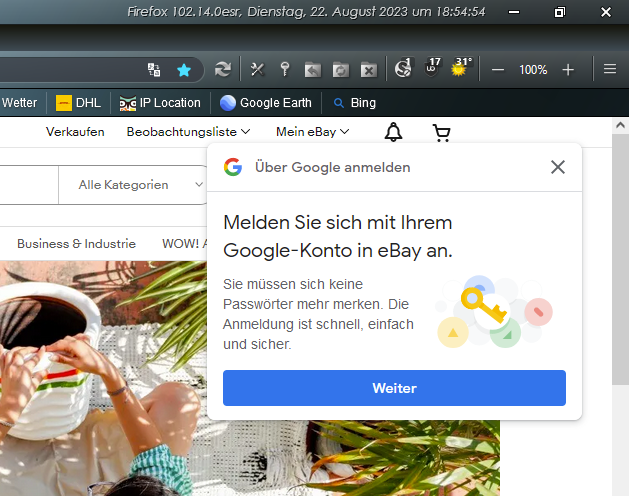
Task: Reset zoom by clicking the 100% label
Action: [533, 70]
